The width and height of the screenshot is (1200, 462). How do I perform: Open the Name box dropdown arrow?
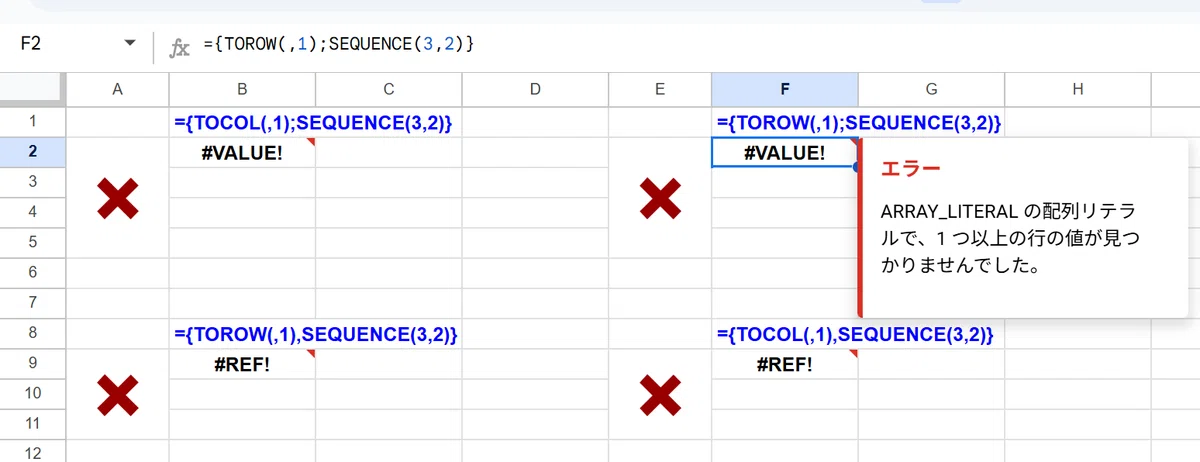pyautogui.click(x=129, y=44)
